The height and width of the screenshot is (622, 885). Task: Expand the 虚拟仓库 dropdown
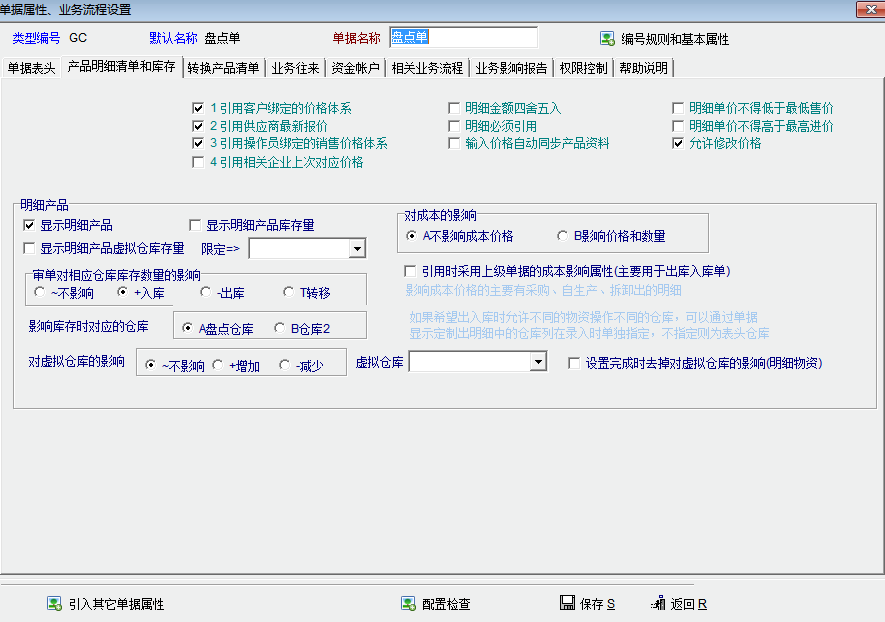(538, 362)
